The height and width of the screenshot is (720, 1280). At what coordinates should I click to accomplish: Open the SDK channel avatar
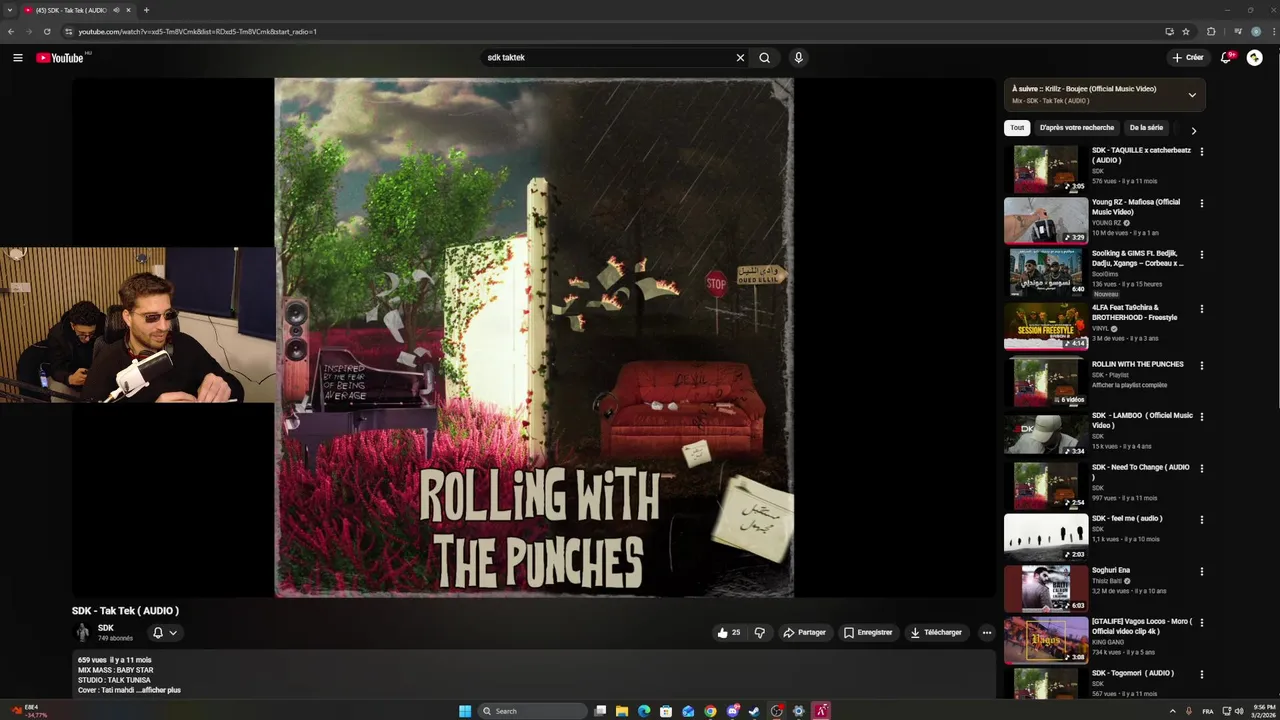click(83, 632)
